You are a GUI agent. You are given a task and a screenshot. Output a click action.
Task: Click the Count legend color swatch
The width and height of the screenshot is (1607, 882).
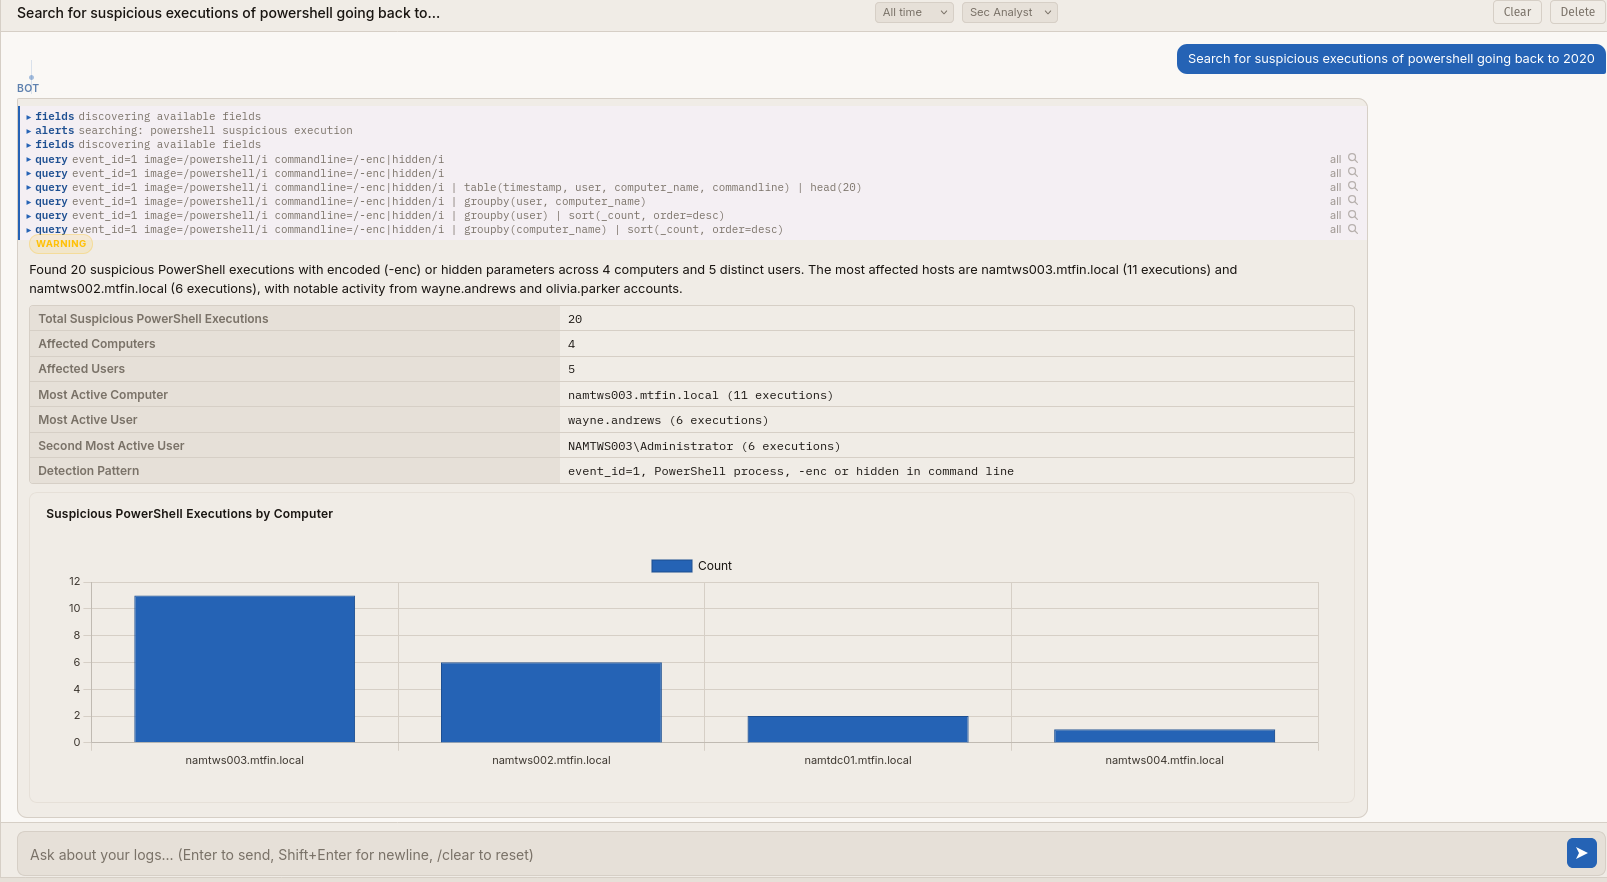(x=671, y=566)
